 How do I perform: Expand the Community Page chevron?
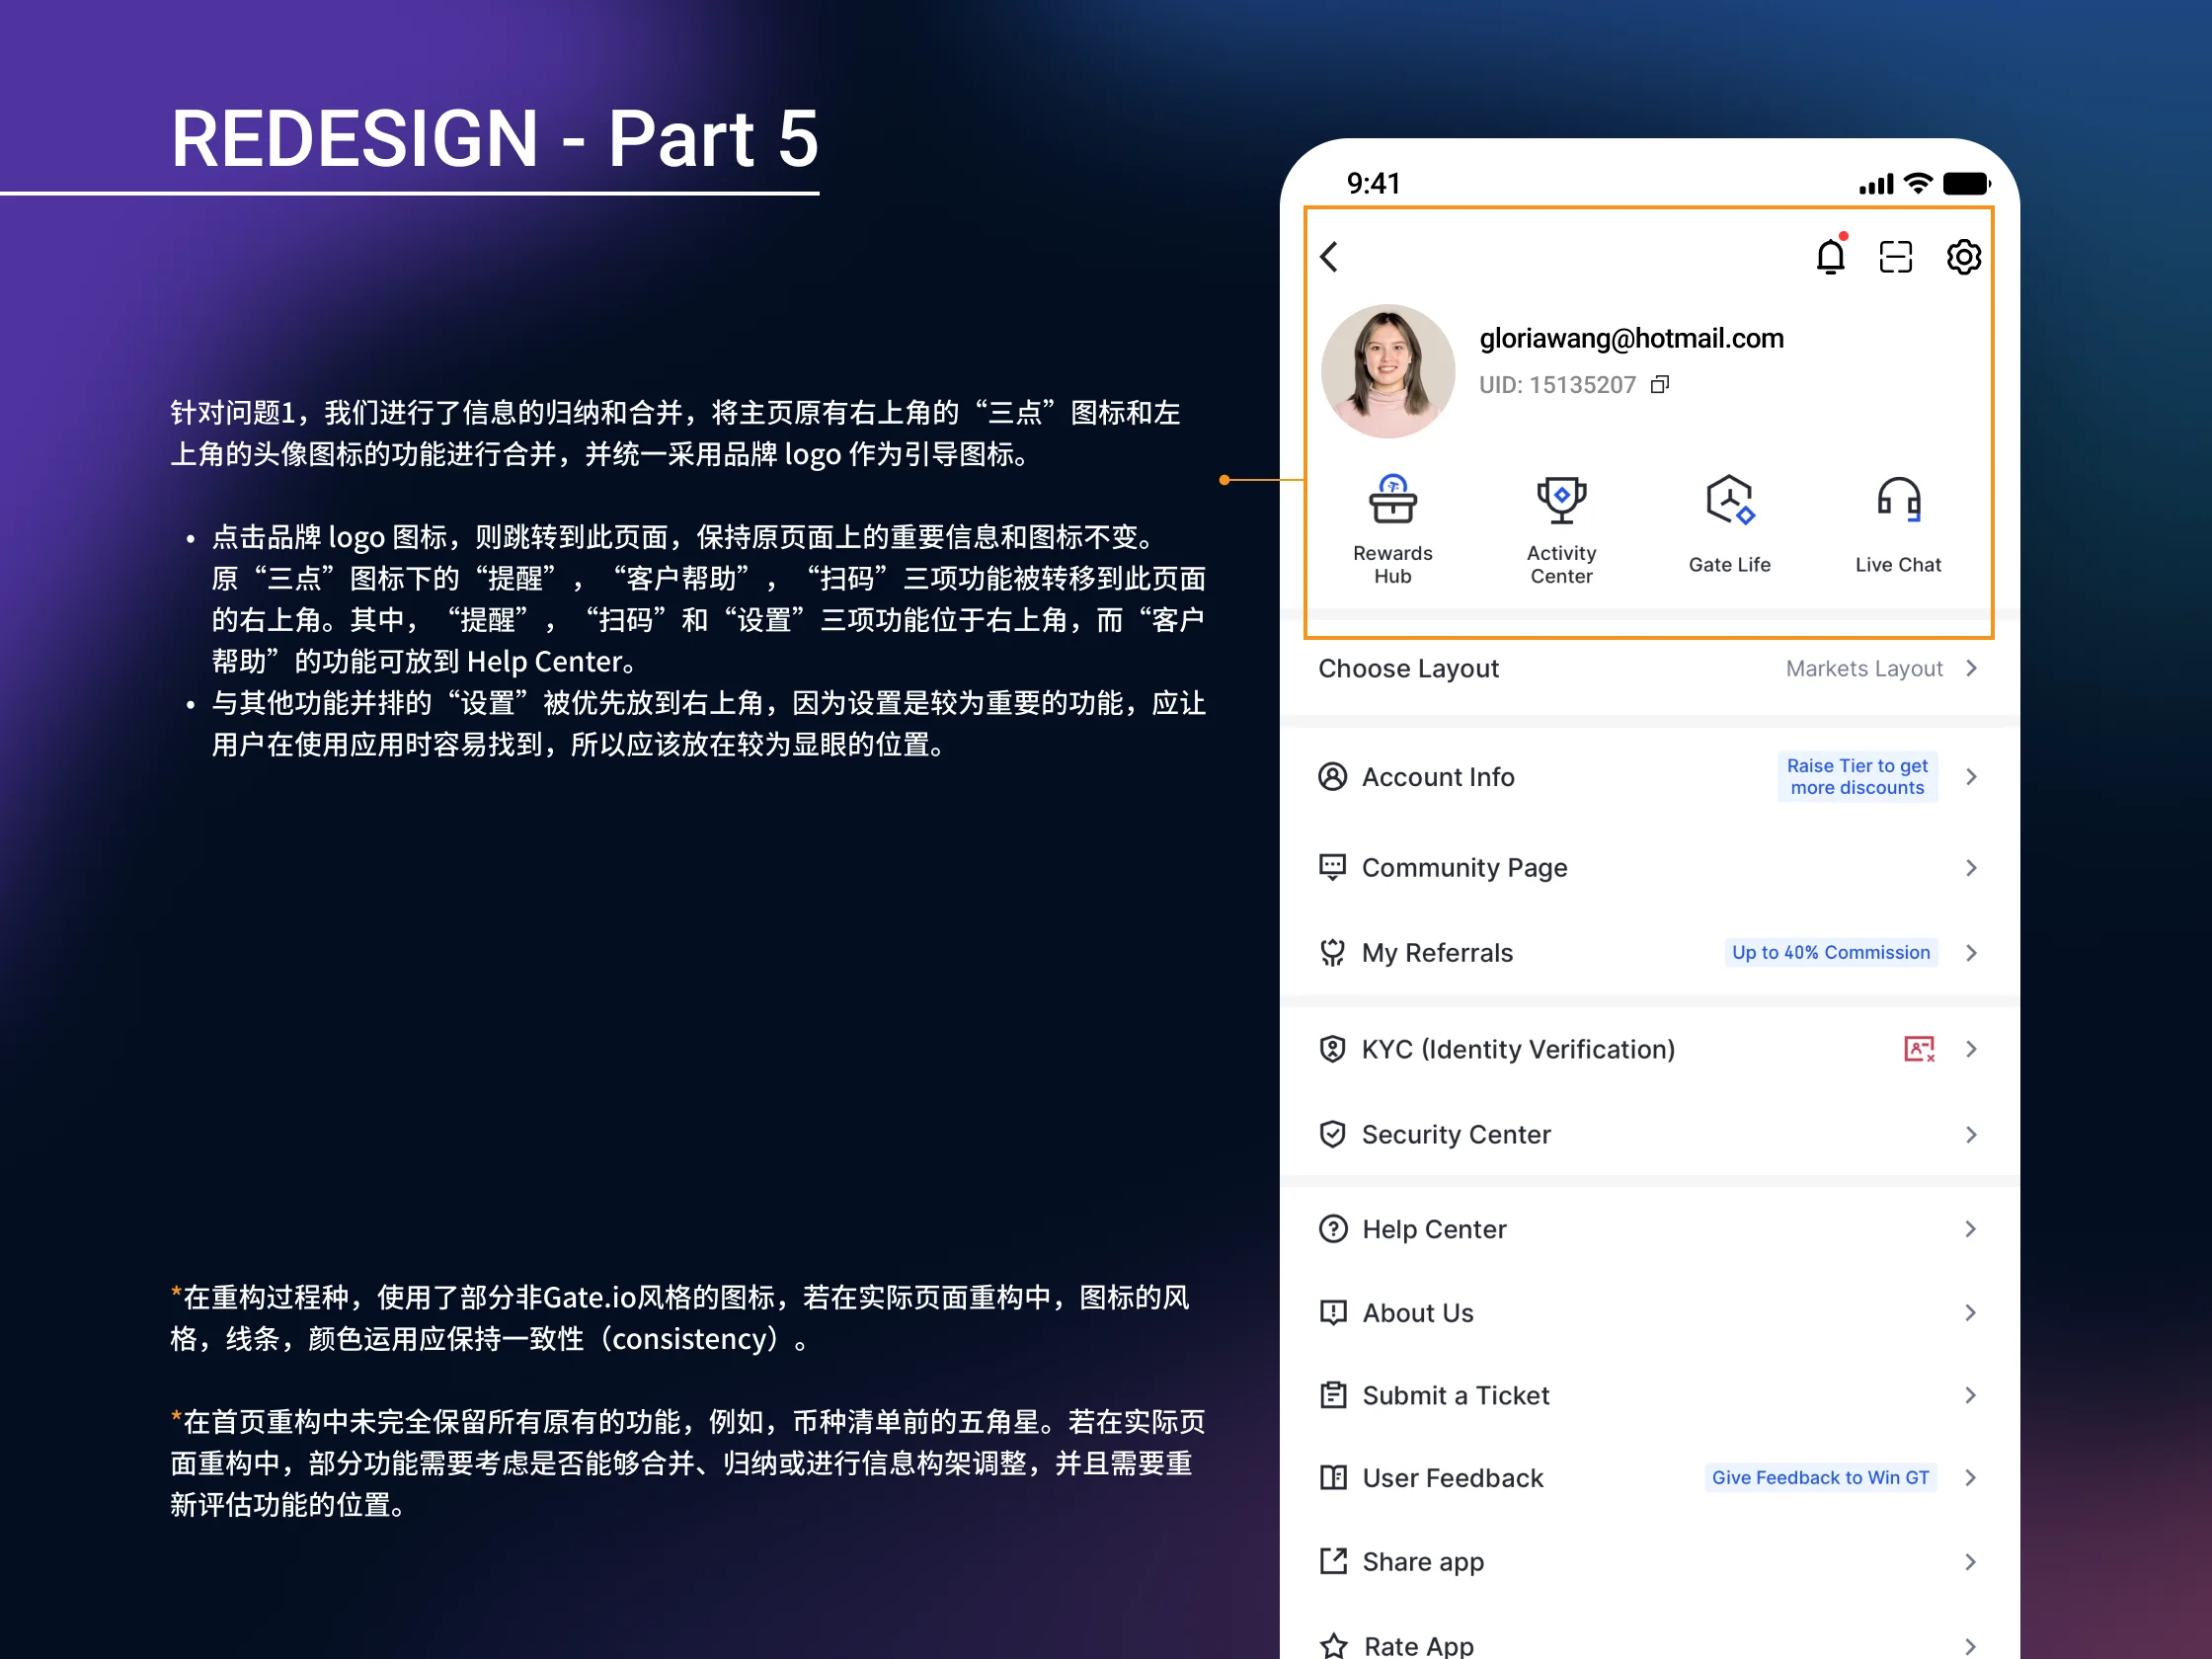click(1972, 867)
